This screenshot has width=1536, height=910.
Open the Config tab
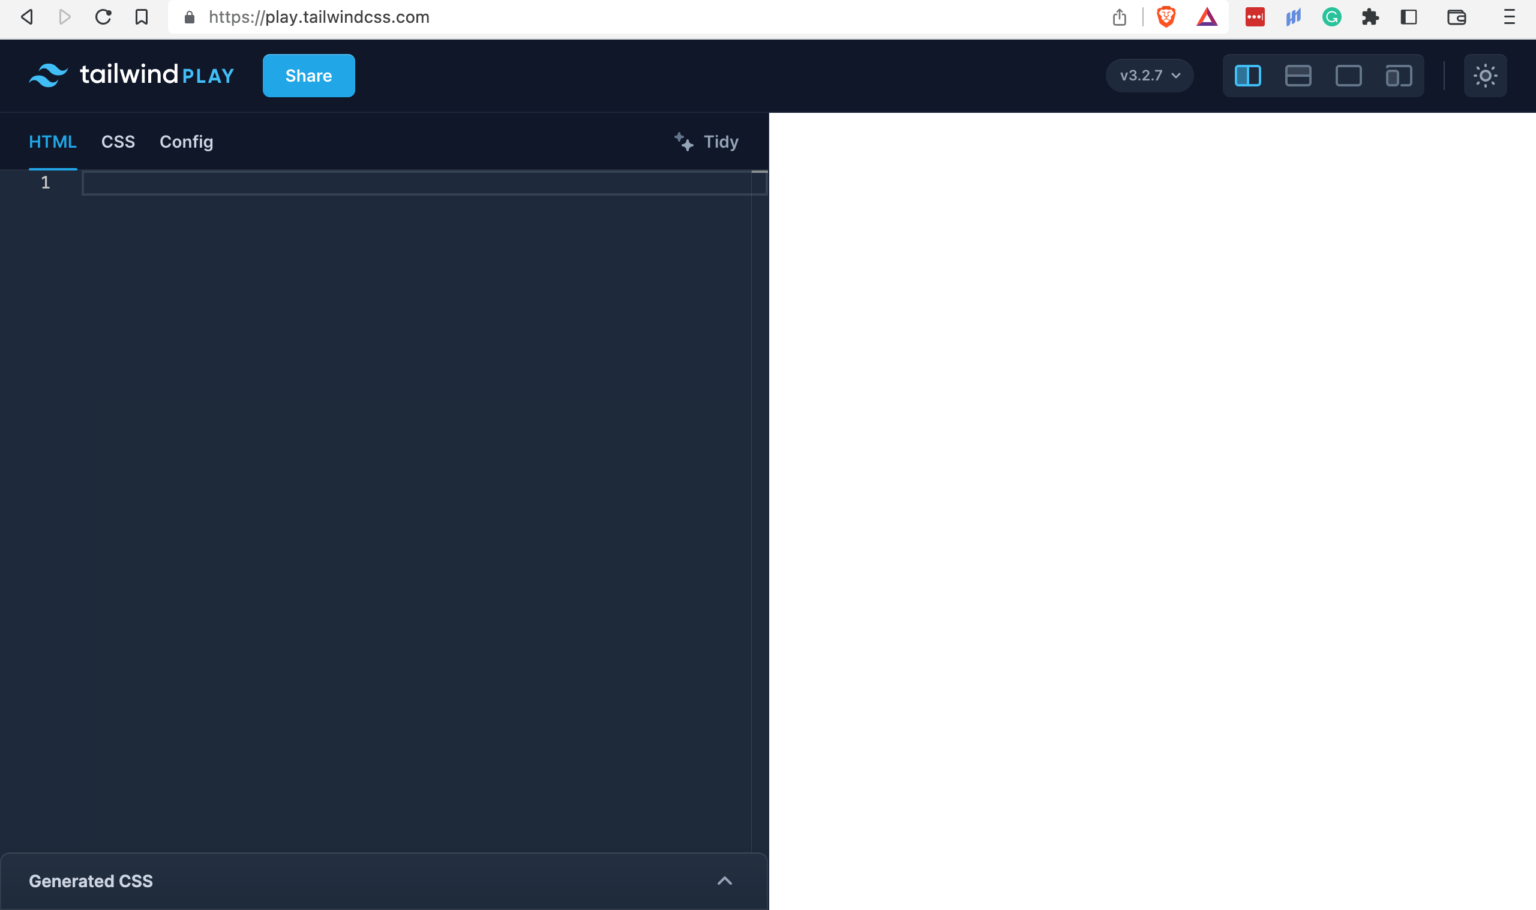(186, 141)
